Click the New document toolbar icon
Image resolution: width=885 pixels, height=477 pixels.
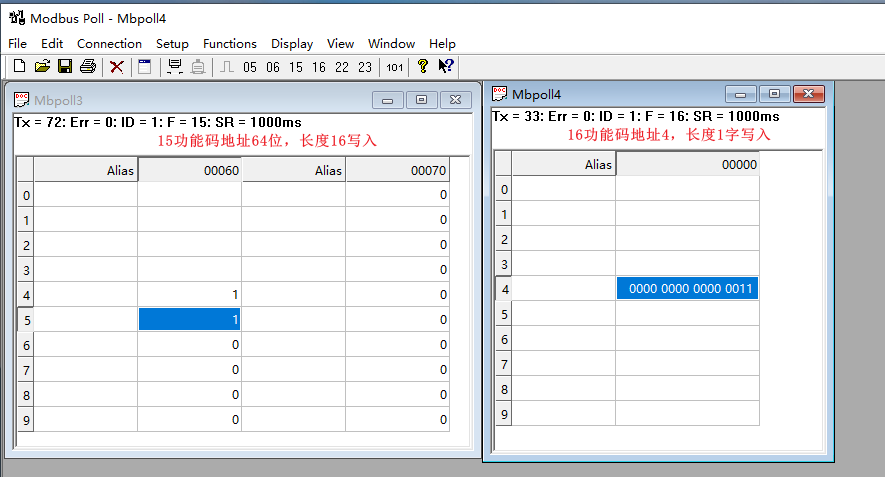point(19,67)
